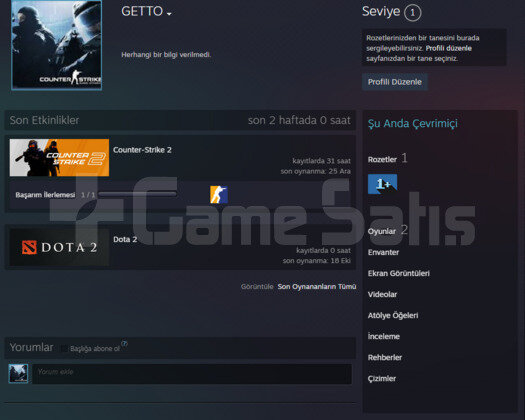This screenshot has height=420, width=525.
Task: Click the 'son 2 haftada 0 saat' text
Action: pos(299,120)
